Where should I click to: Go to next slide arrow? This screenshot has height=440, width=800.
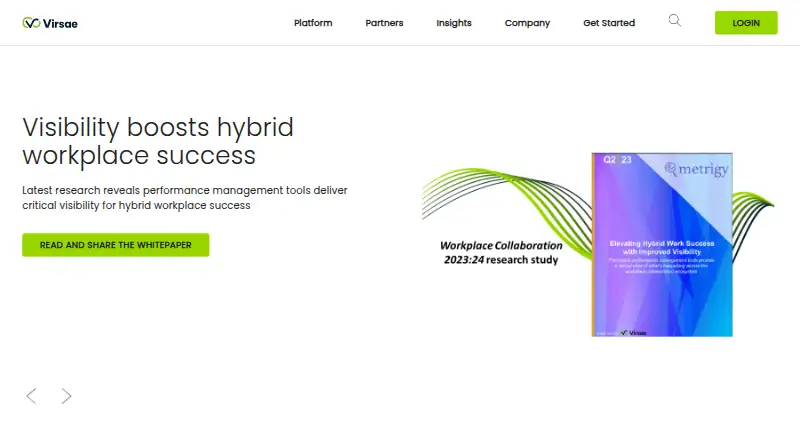[x=66, y=396]
